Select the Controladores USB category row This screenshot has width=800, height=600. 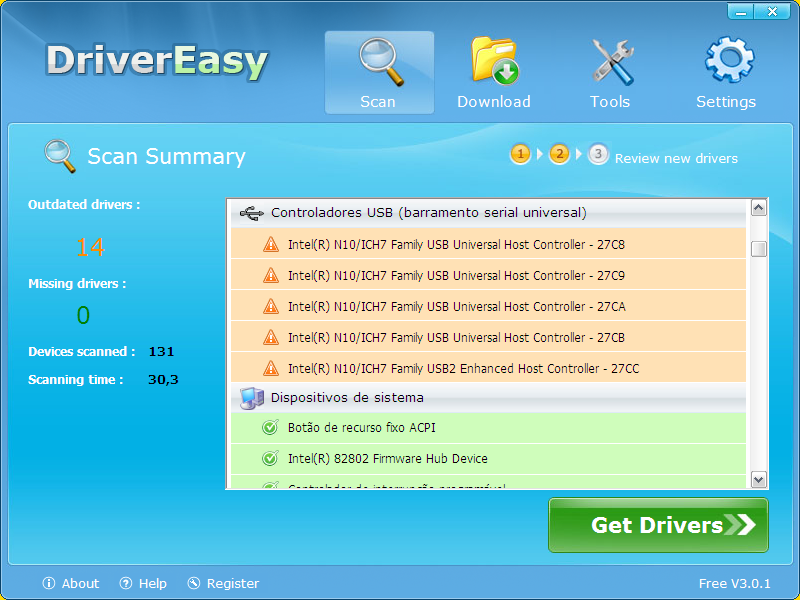pos(488,213)
